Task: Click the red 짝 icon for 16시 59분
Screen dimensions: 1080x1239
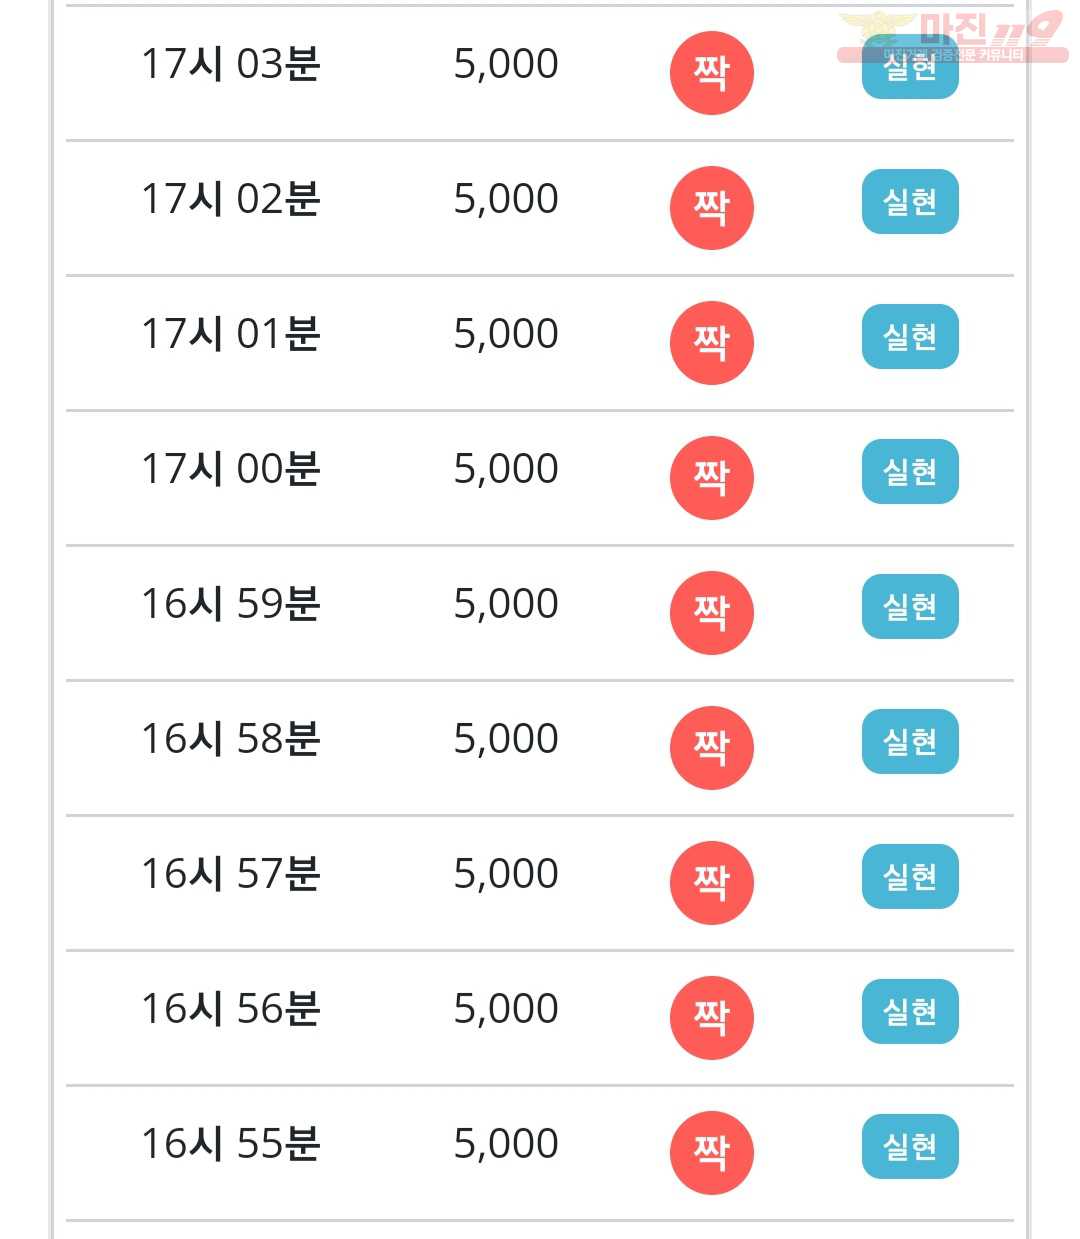Action: (711, 613)
